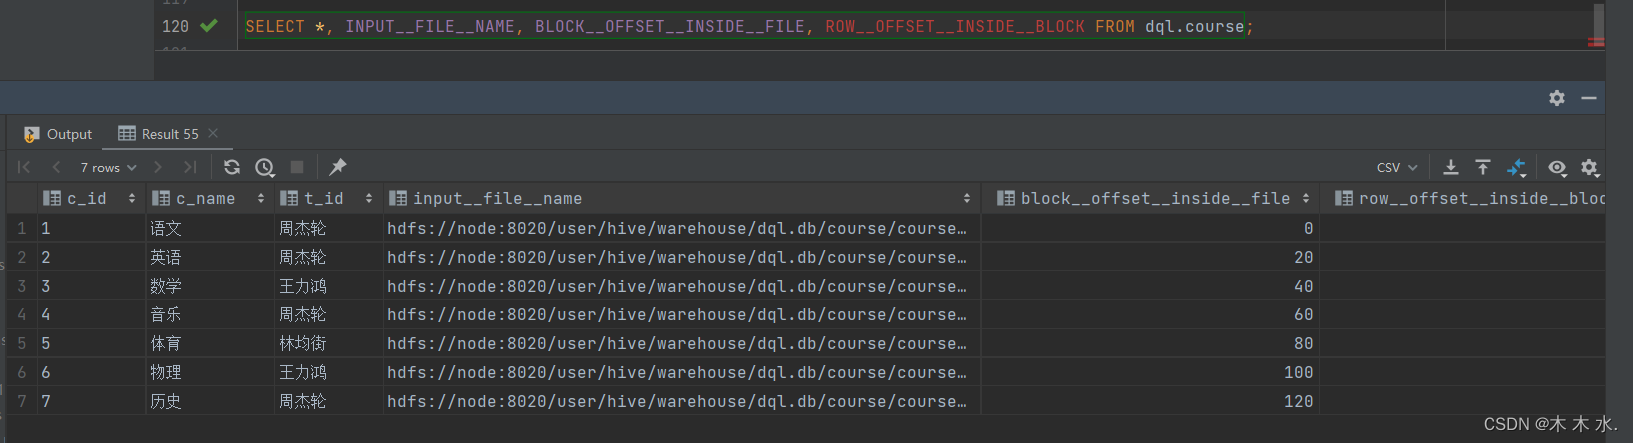Go to last page of results
Viewport: 1633px width, 443px height.
pos(190,167)
